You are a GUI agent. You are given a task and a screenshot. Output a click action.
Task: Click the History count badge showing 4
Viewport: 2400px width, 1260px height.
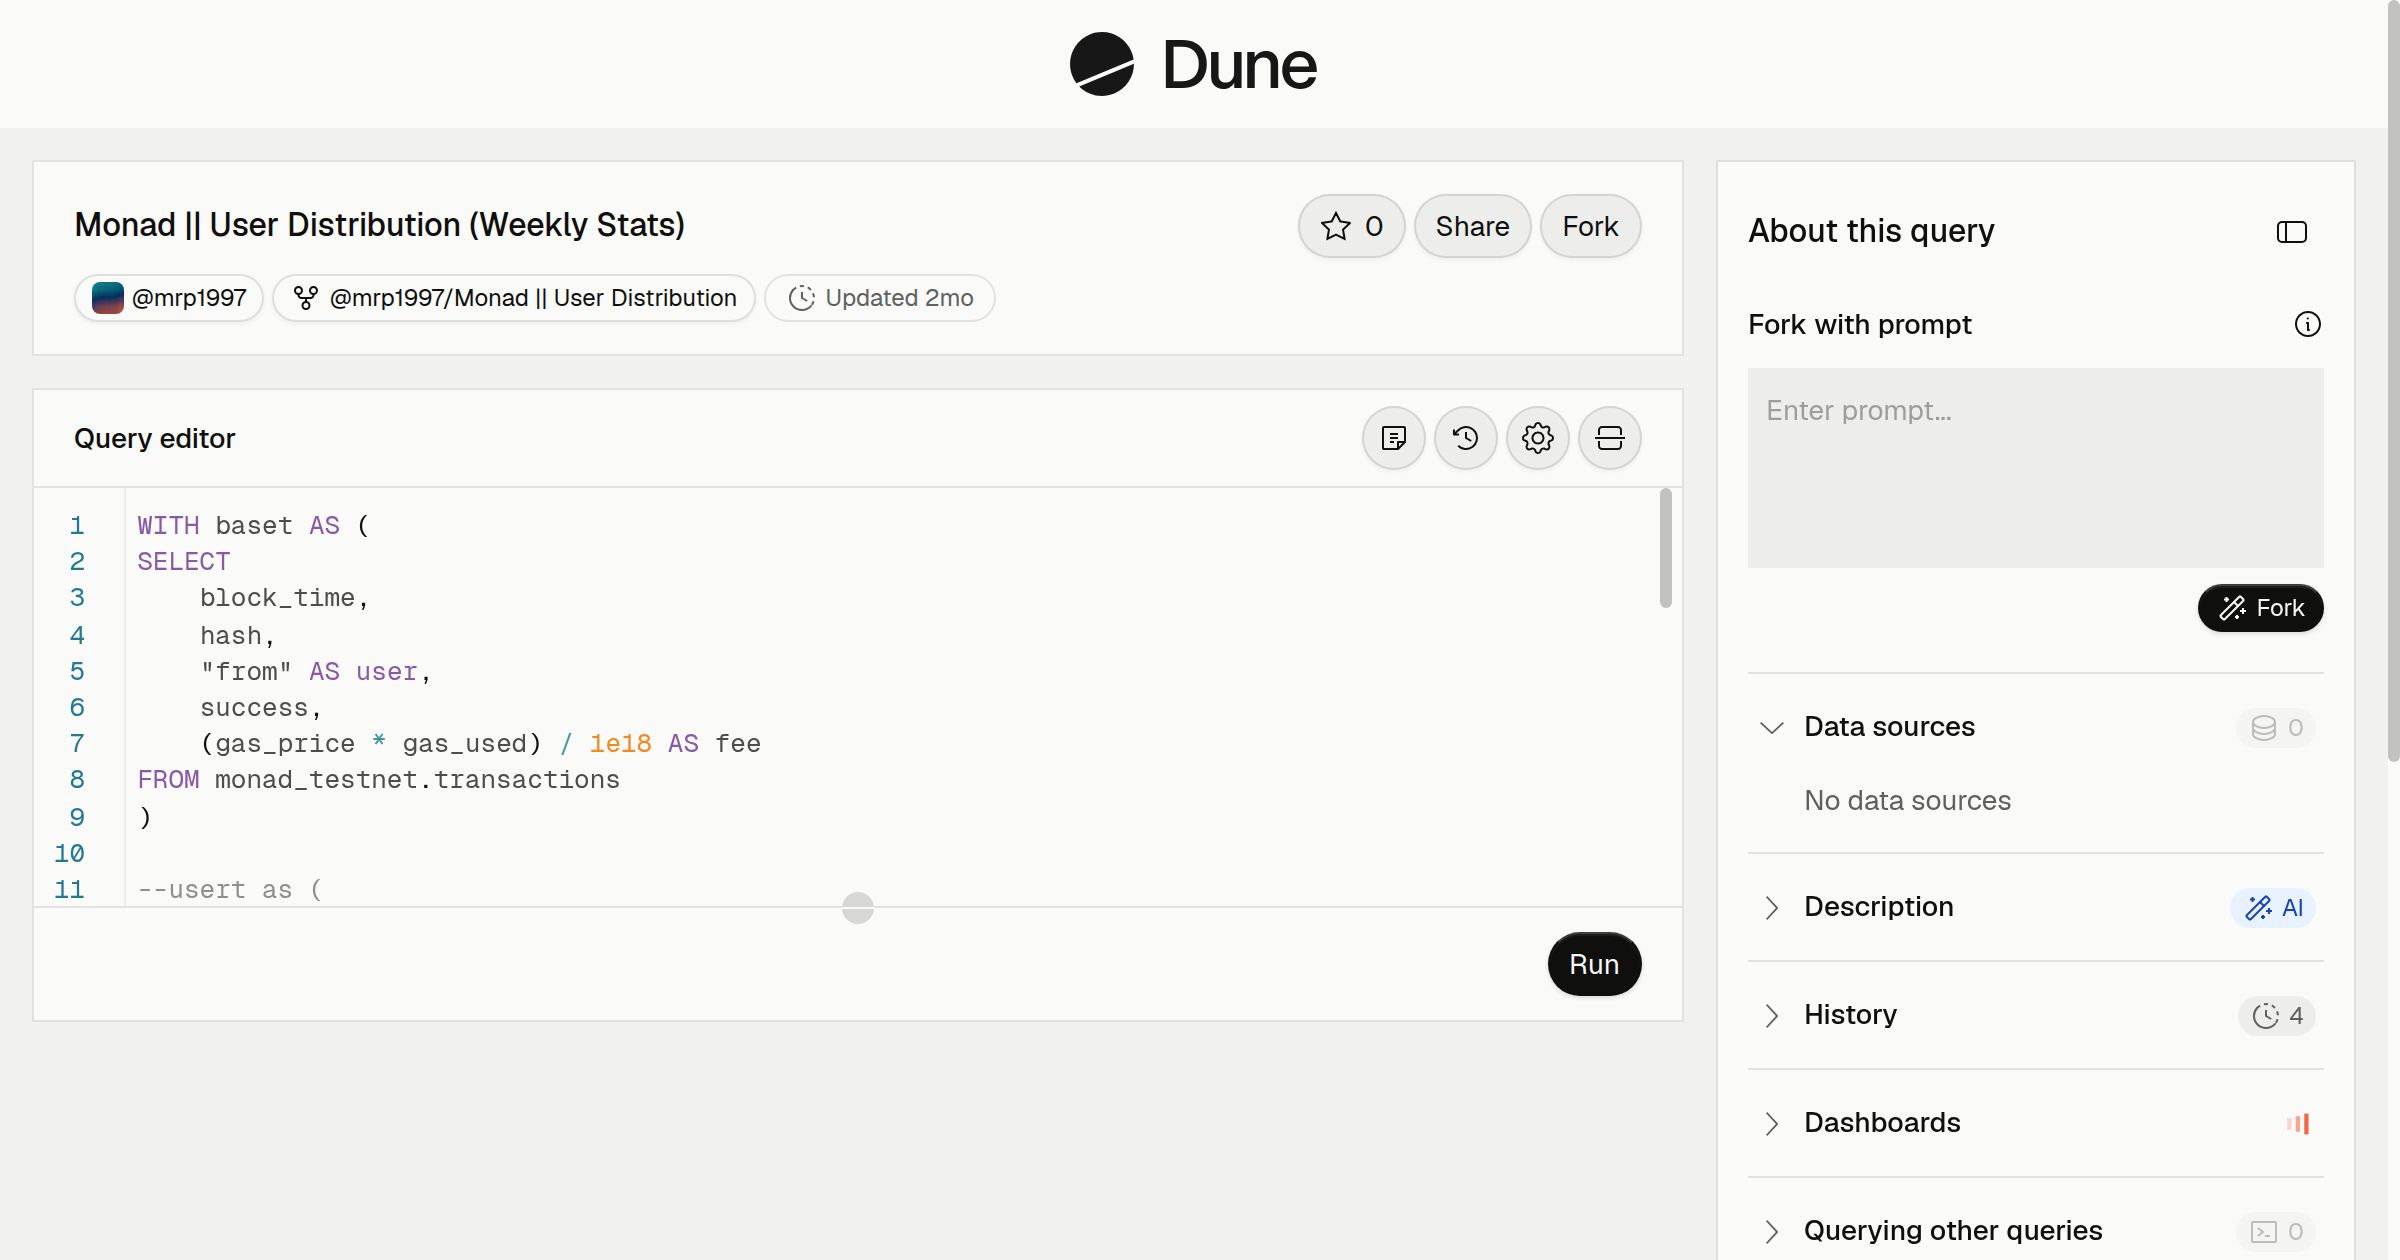click(2276, 1015)
